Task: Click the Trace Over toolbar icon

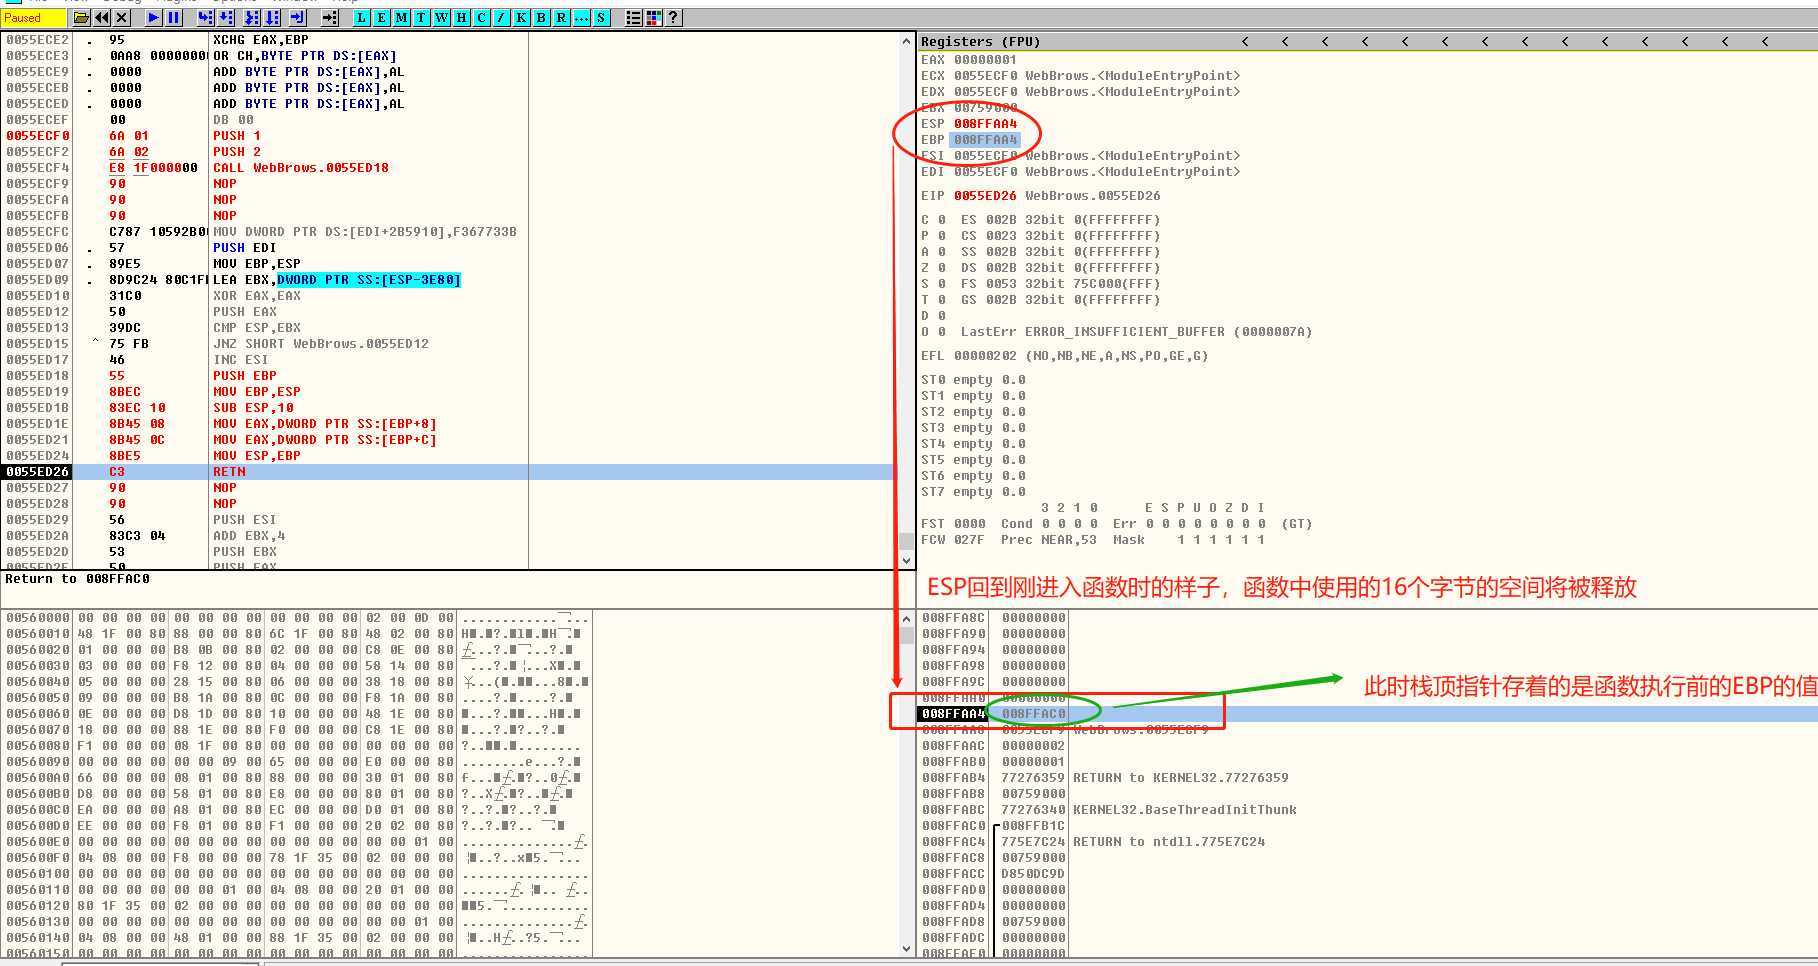Action: (x=273, y=17)
